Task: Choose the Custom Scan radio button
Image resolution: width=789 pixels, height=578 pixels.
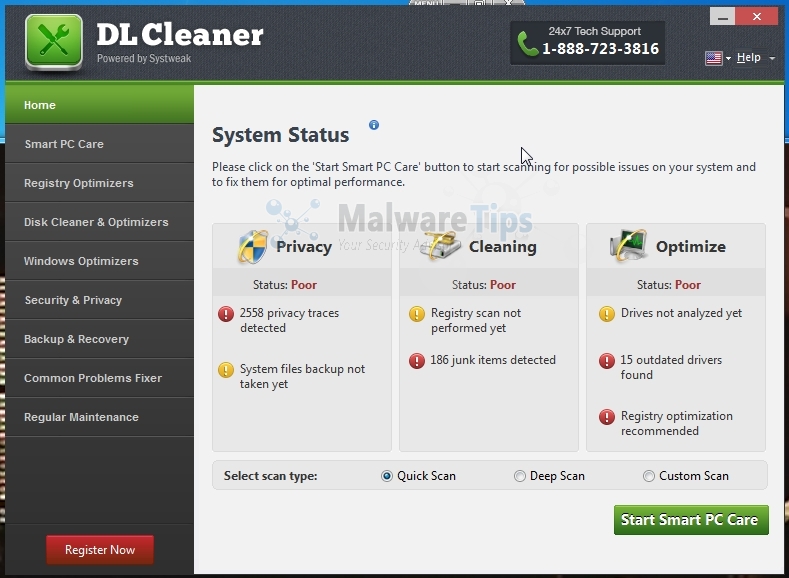Action: click(649, 476)
